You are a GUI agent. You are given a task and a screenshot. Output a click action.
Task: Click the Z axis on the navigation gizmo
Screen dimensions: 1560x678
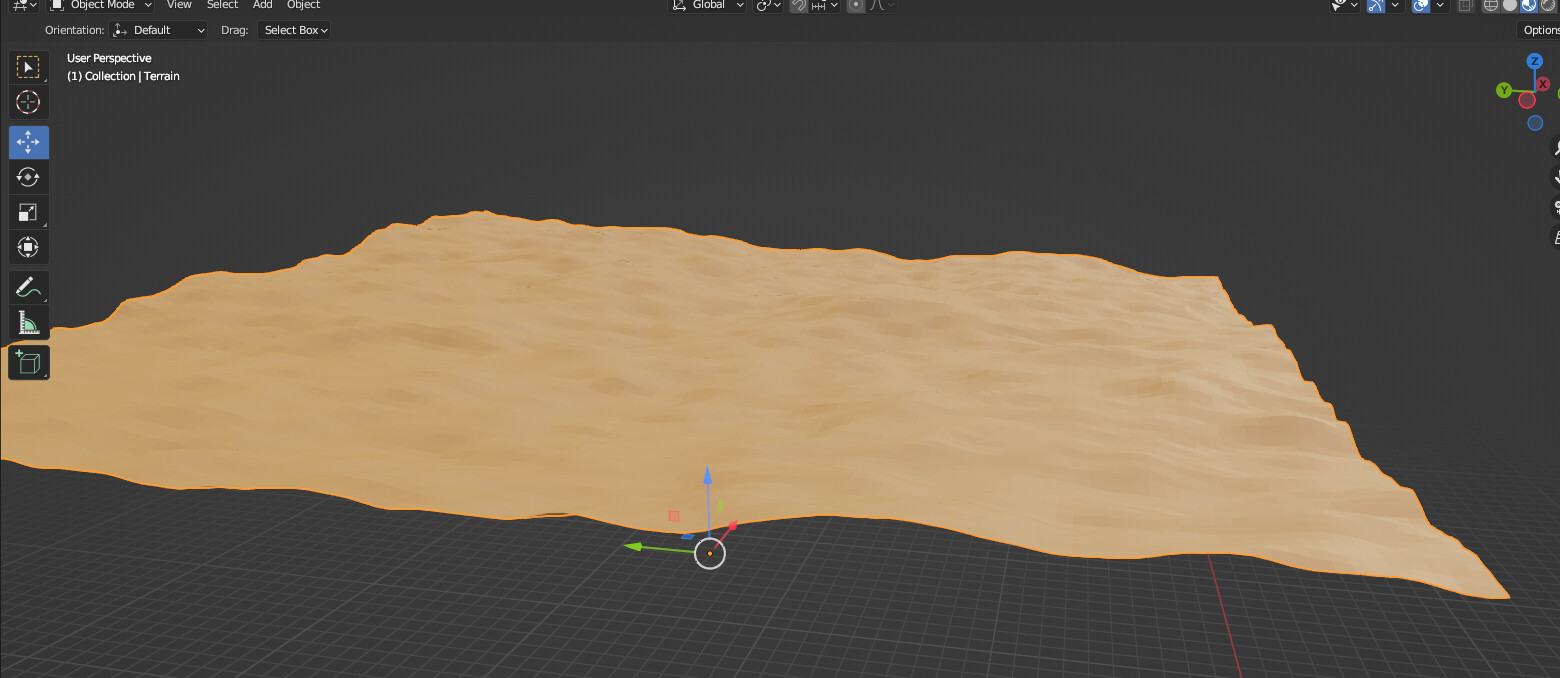pos(1535,61)
